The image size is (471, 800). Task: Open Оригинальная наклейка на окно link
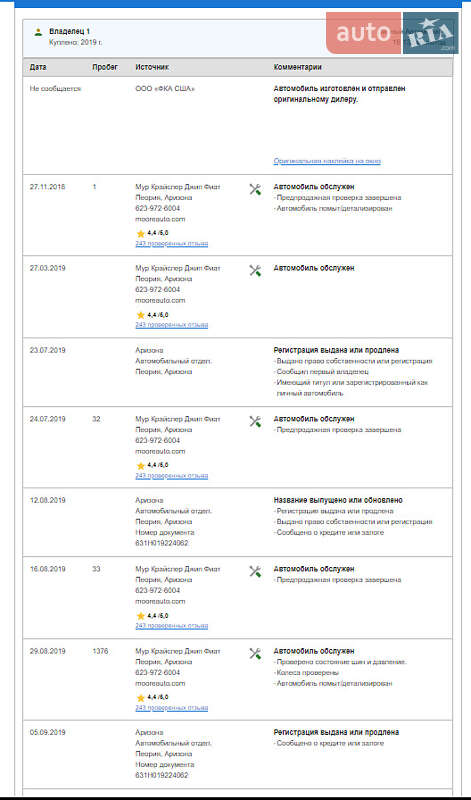[327, 161]
